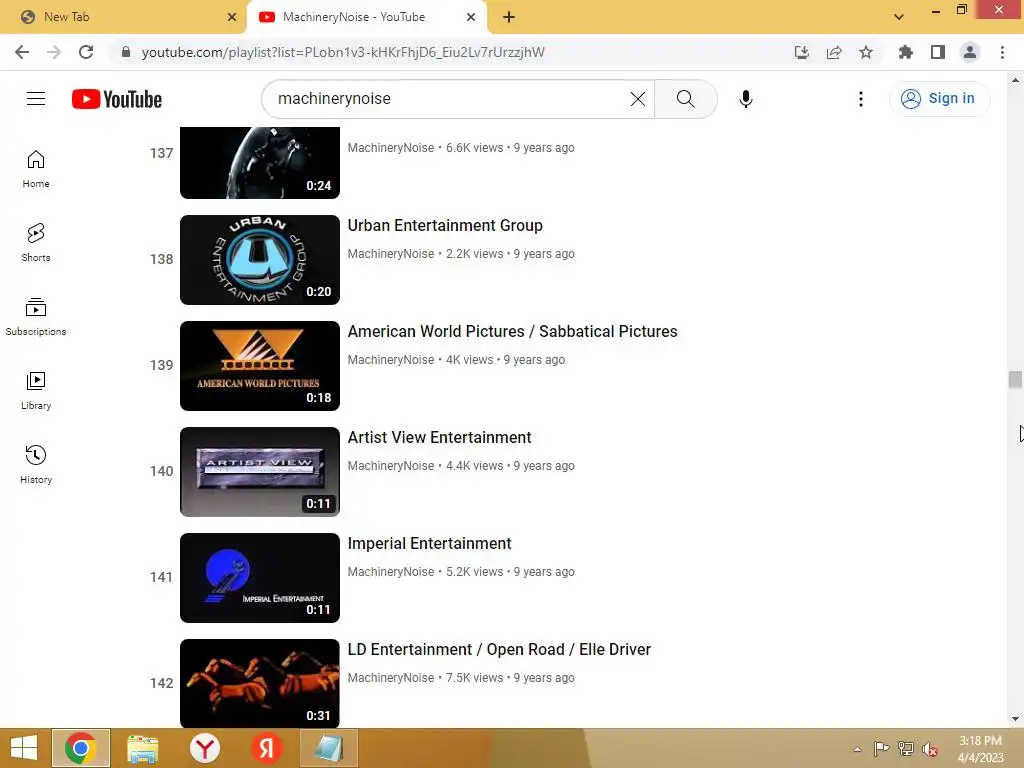
Task: View site information via the lock icon
Action: pos(126,52)
